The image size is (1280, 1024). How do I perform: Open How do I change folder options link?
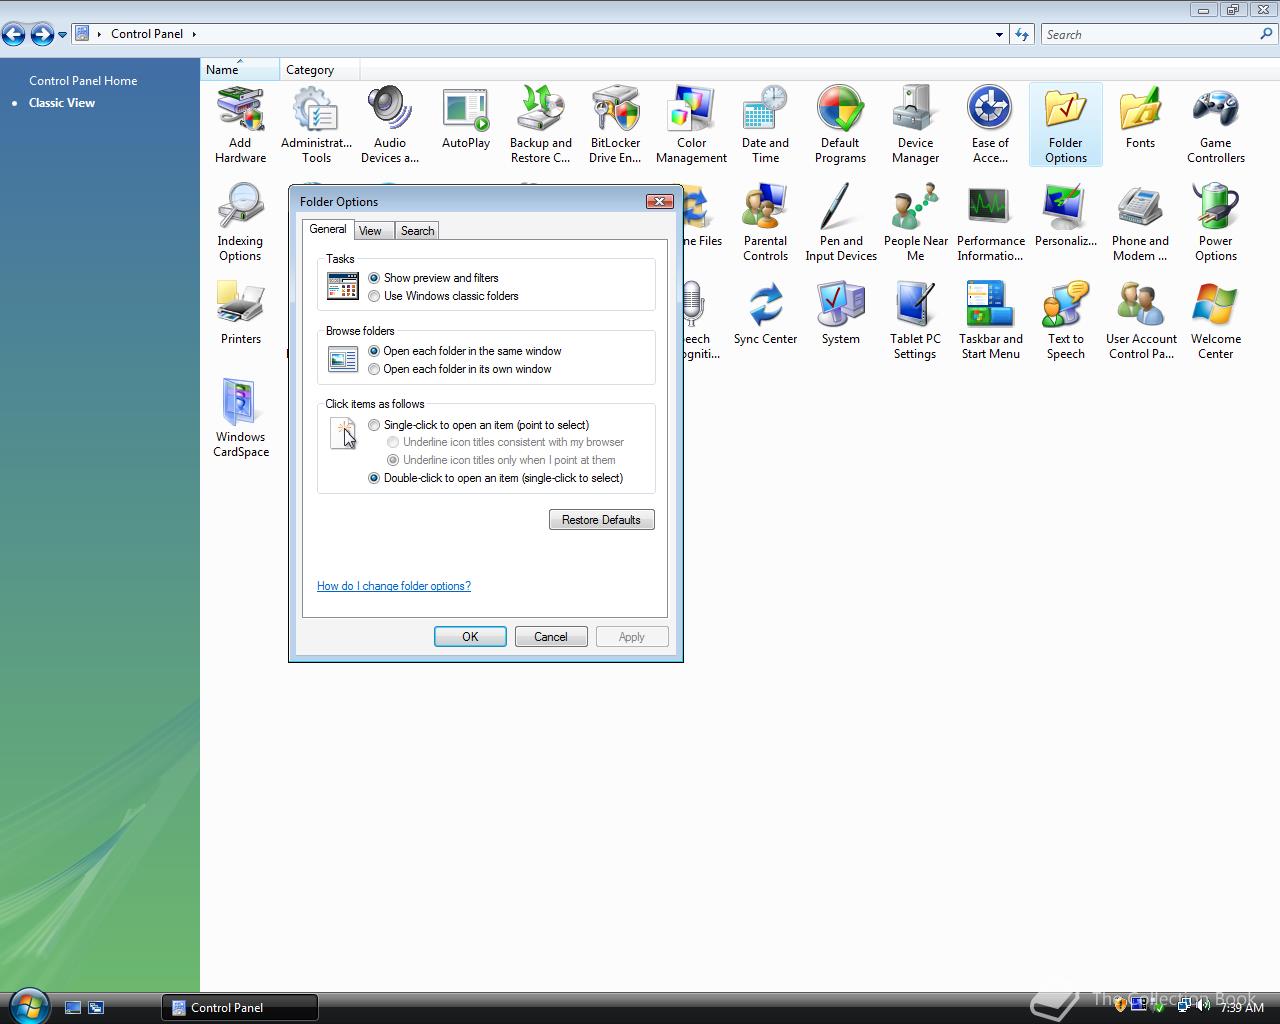tap(394, 586)
